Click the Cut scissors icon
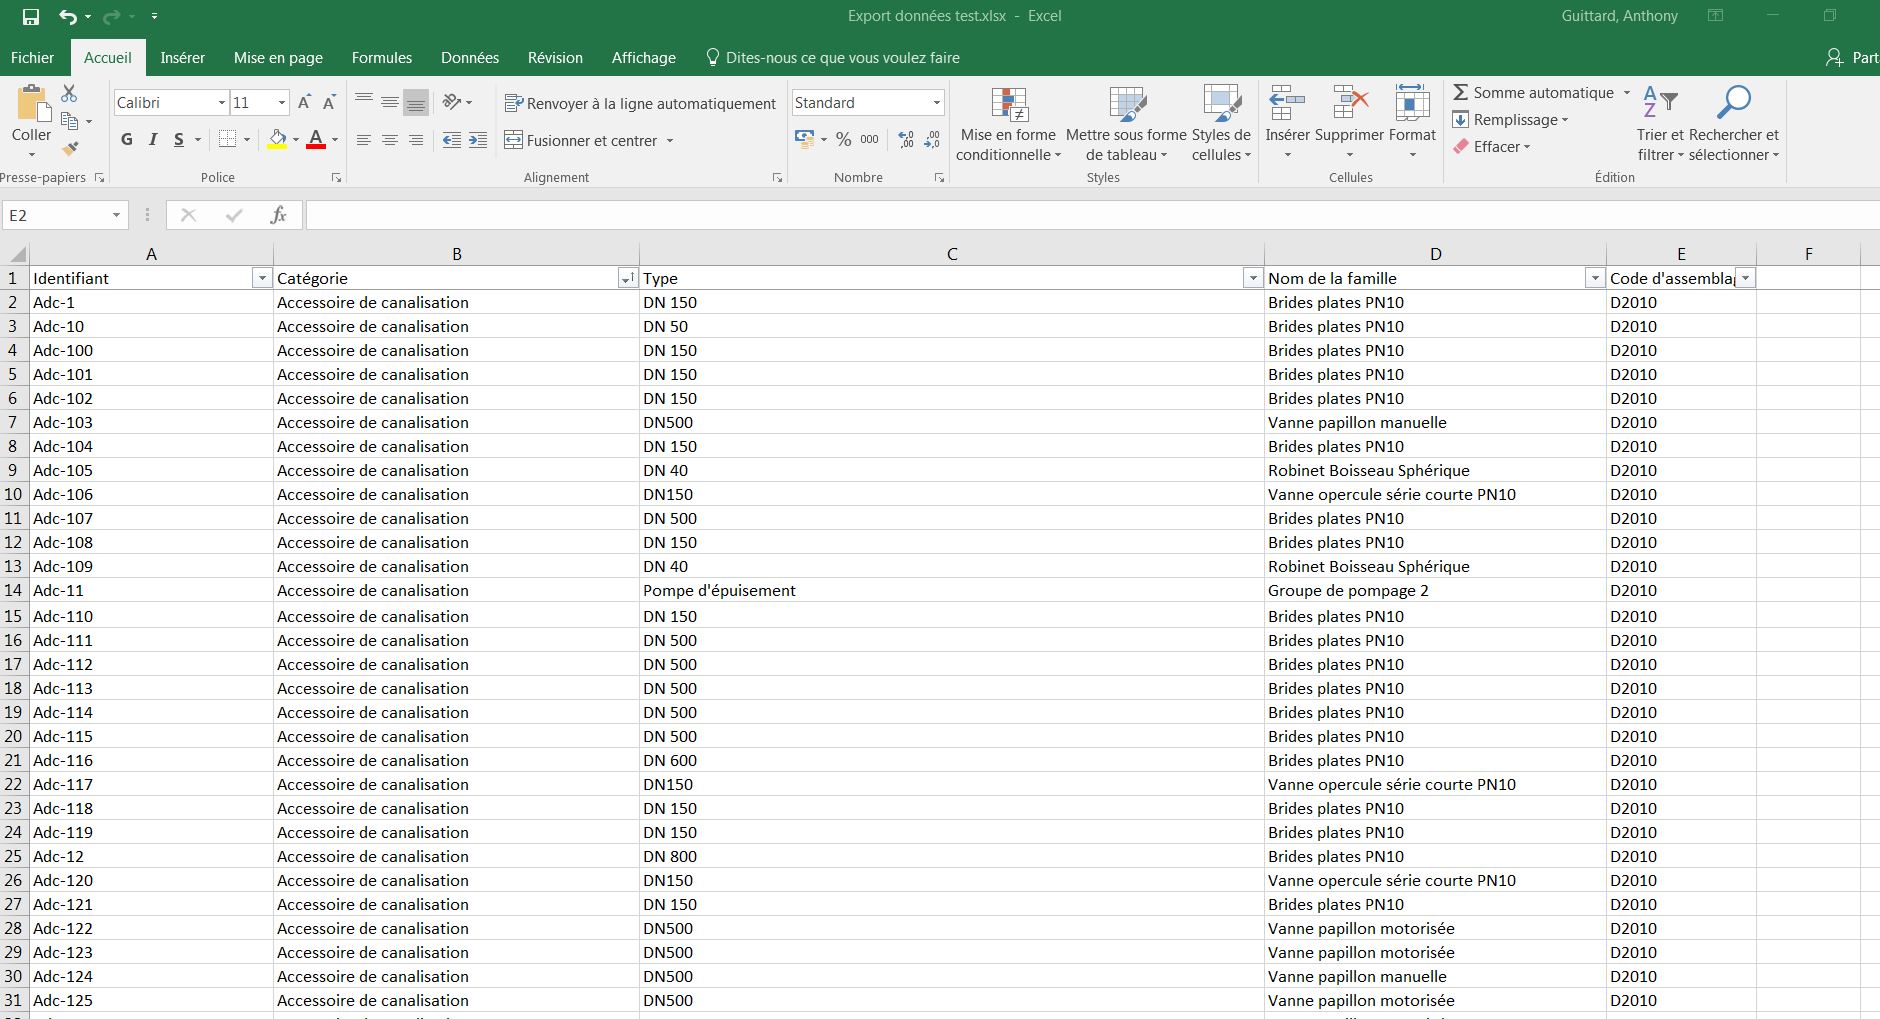Viewport: 1880px width, 1019px height. coord(69,93)
